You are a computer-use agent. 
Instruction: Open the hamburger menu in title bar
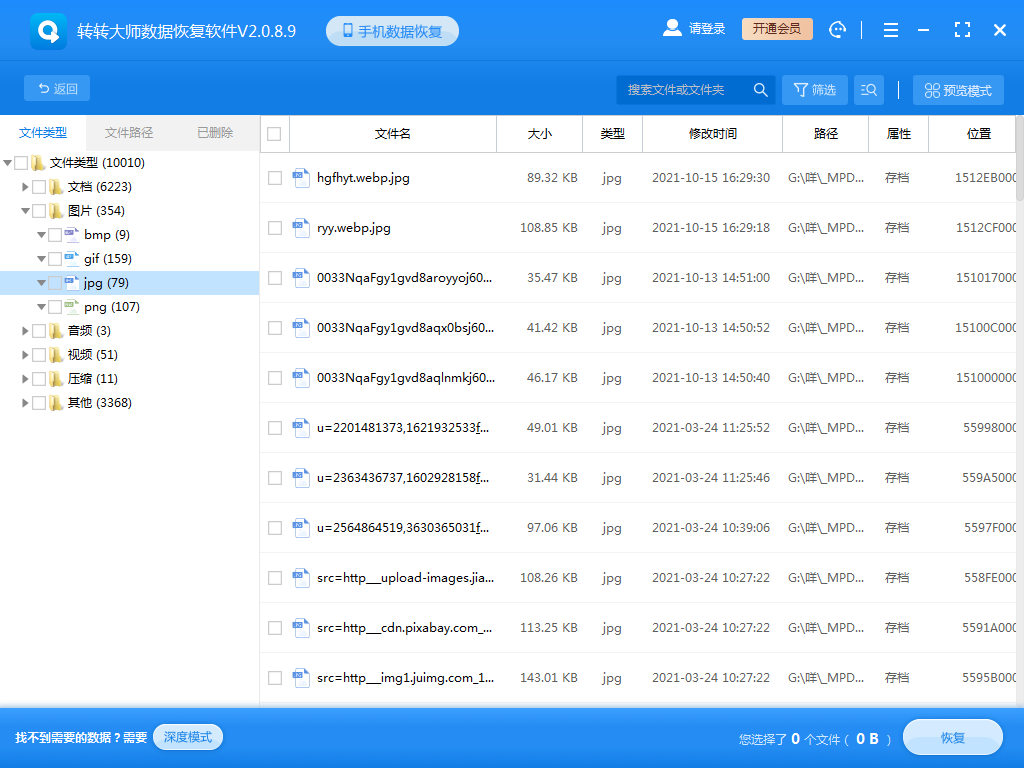coord(890,29)
